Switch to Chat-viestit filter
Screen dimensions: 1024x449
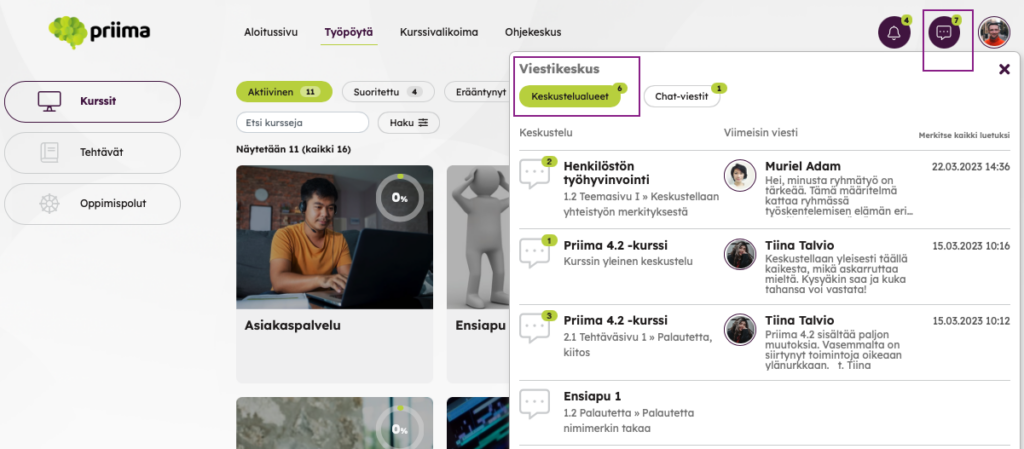pos(681,97)
